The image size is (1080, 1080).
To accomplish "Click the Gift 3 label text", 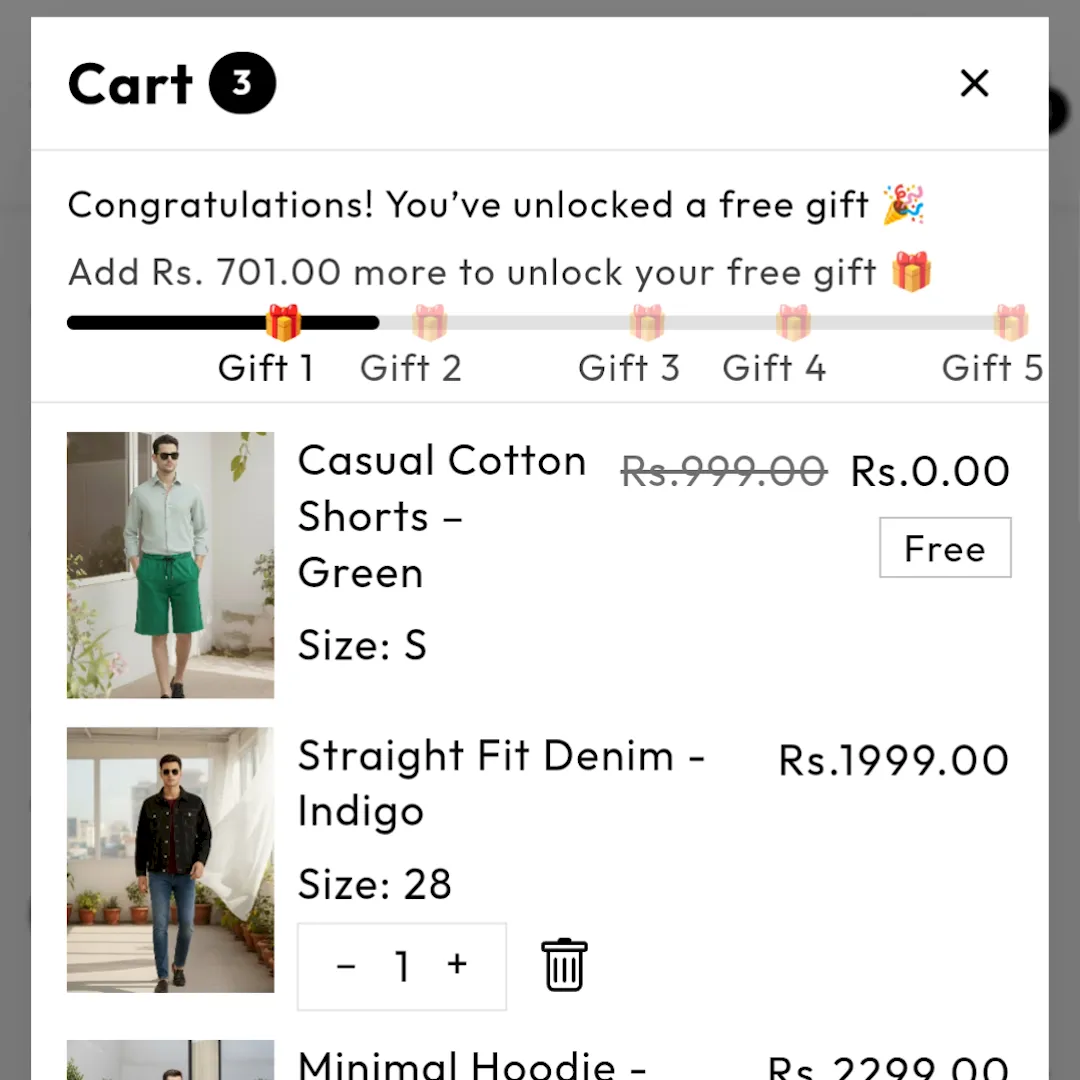I will (629, 368).
